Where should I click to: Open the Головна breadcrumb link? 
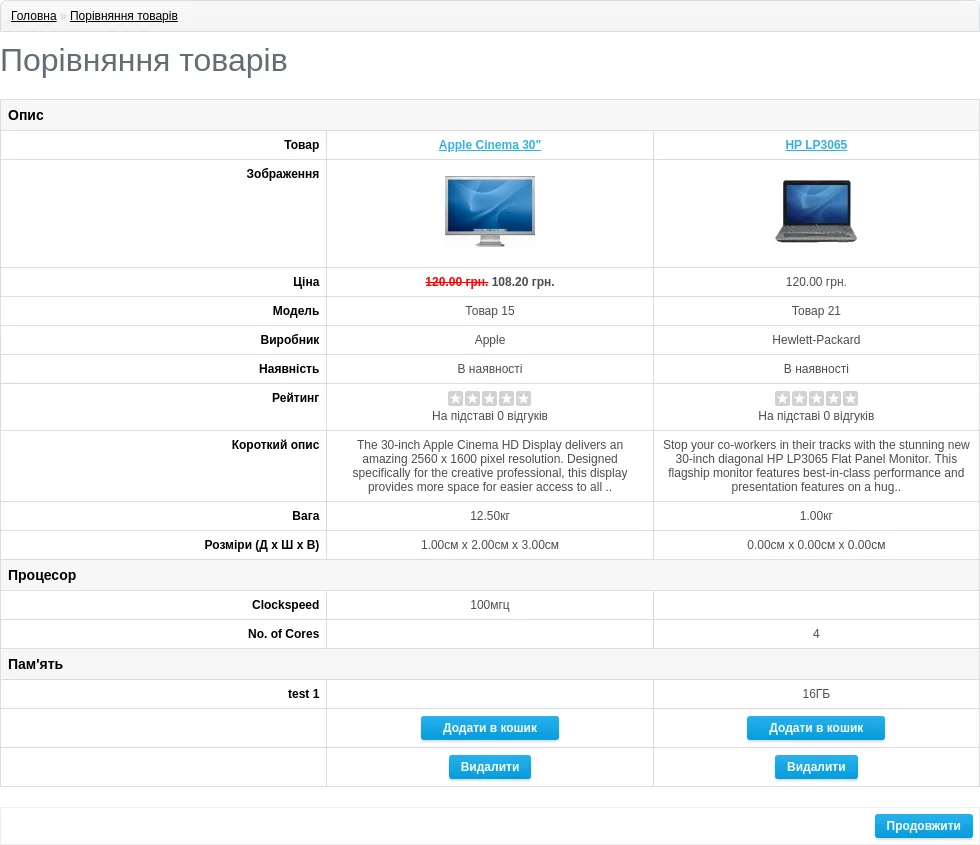34,16
